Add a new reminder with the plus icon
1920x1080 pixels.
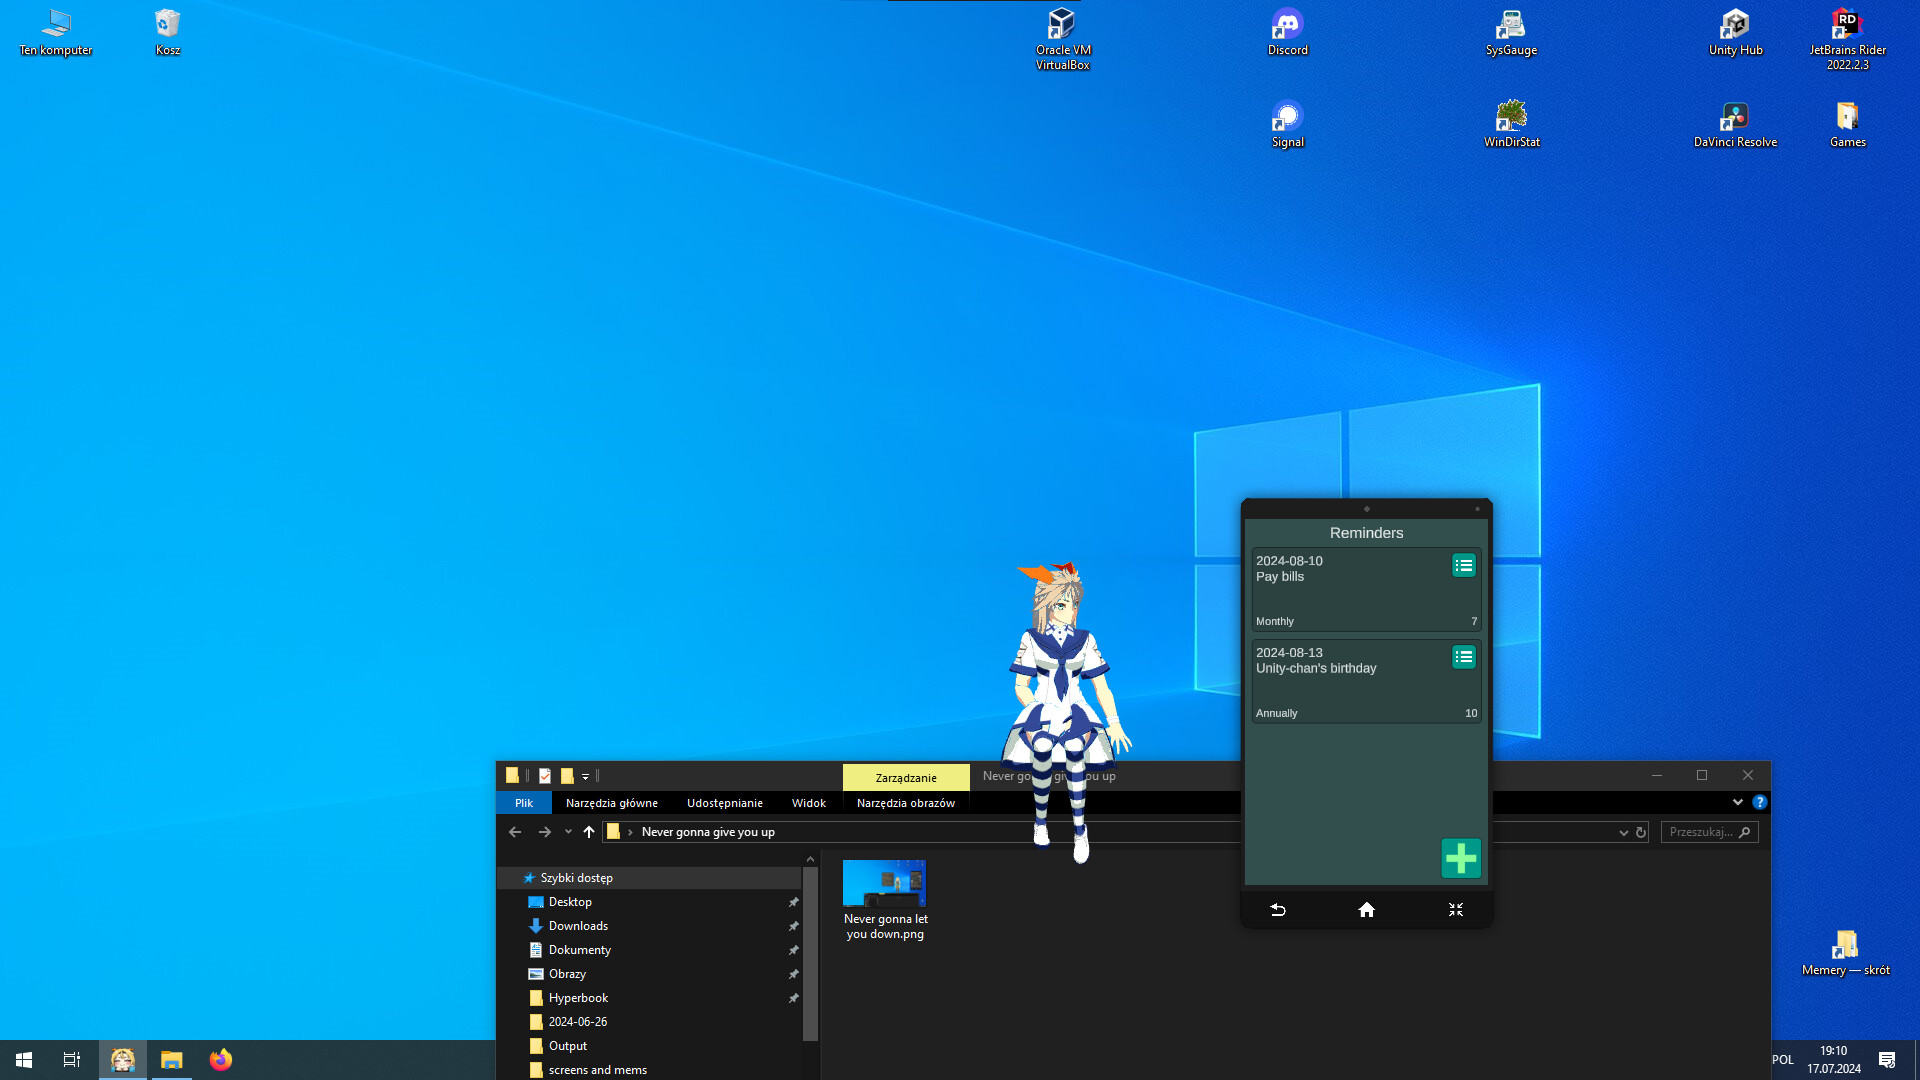1460,858
